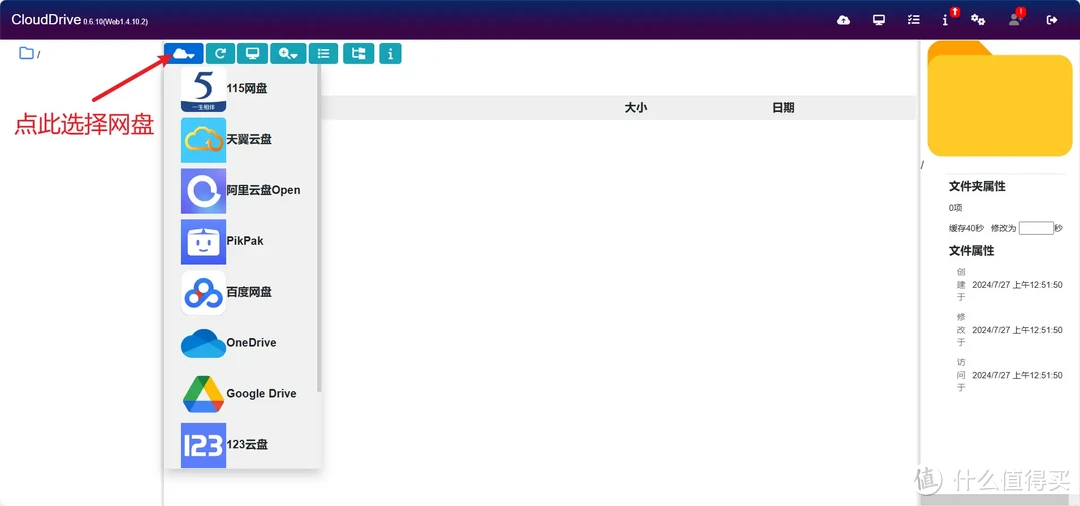The width and height of the screenshot is (1080, 506).
Task: Click the OneDrive cloud logo
Action: pyautogui.click(x=203, y=344)
